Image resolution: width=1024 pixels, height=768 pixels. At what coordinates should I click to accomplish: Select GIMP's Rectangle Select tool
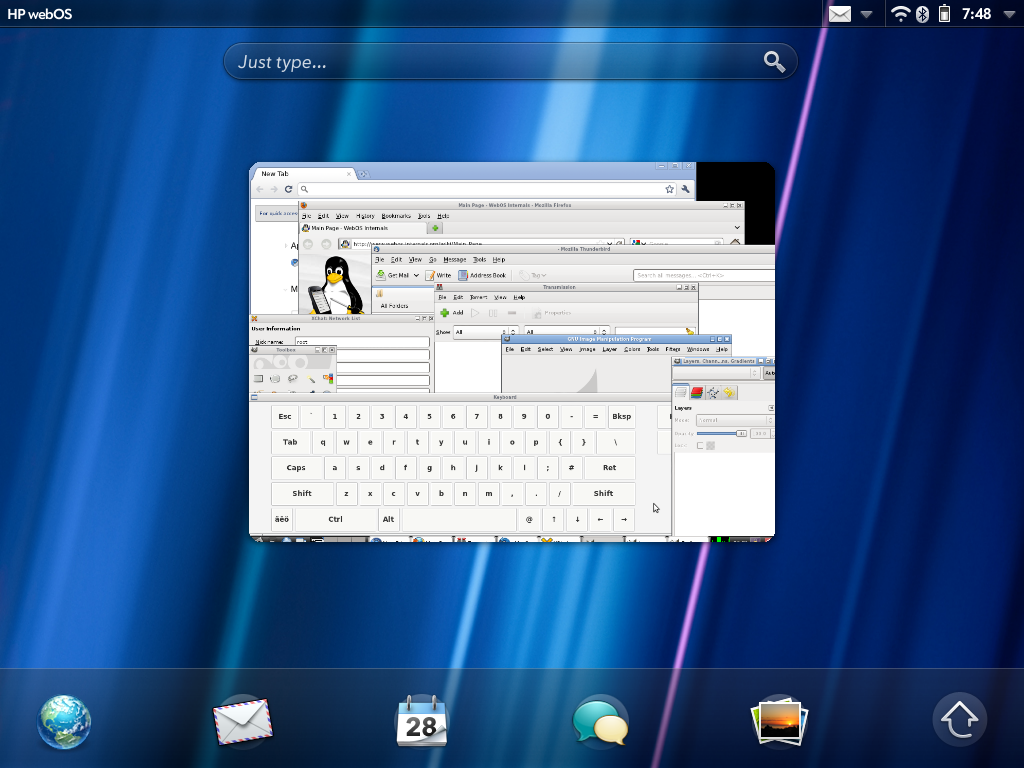pyautogui.click(x=259, y=379)
